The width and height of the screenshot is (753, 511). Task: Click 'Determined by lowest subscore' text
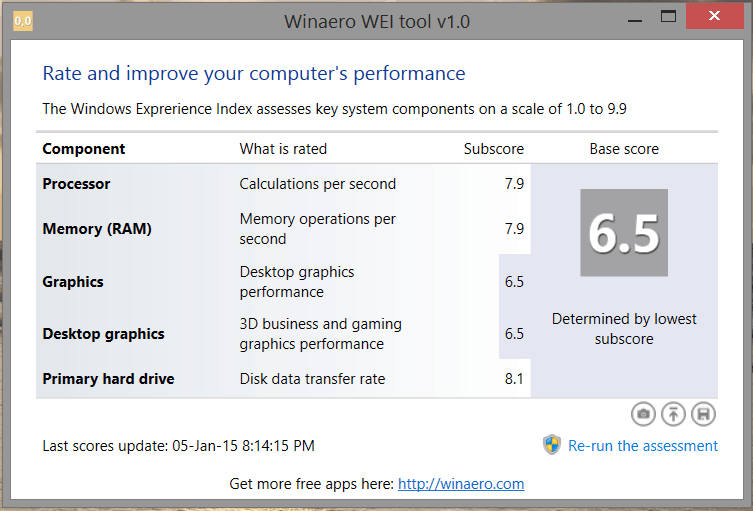pyautogui.click(x=624, y=329)
